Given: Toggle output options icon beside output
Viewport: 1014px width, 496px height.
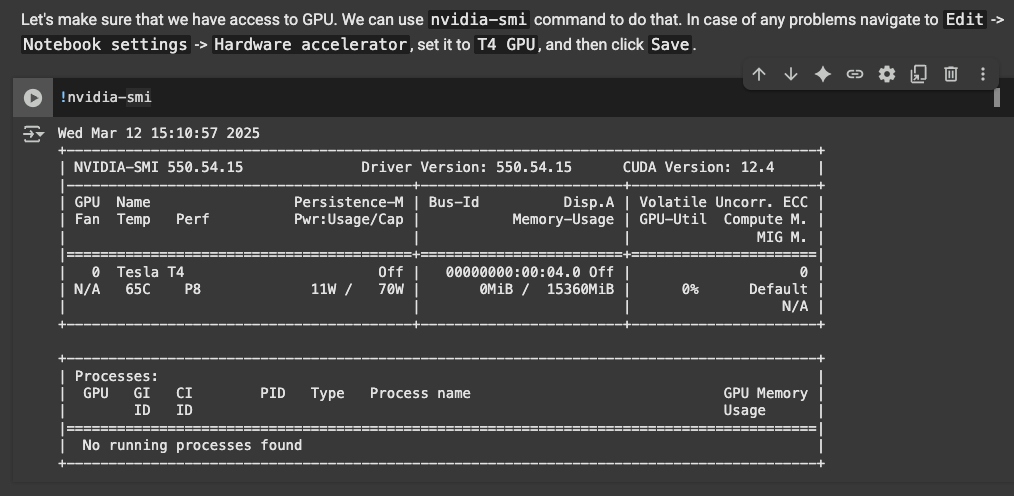Looking at the screenshot, I should 33,134.
